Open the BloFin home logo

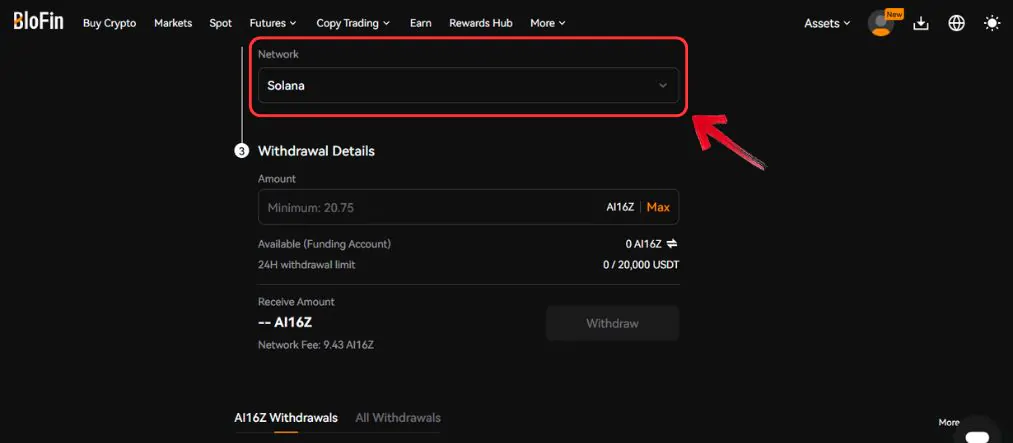coord(39,21)
